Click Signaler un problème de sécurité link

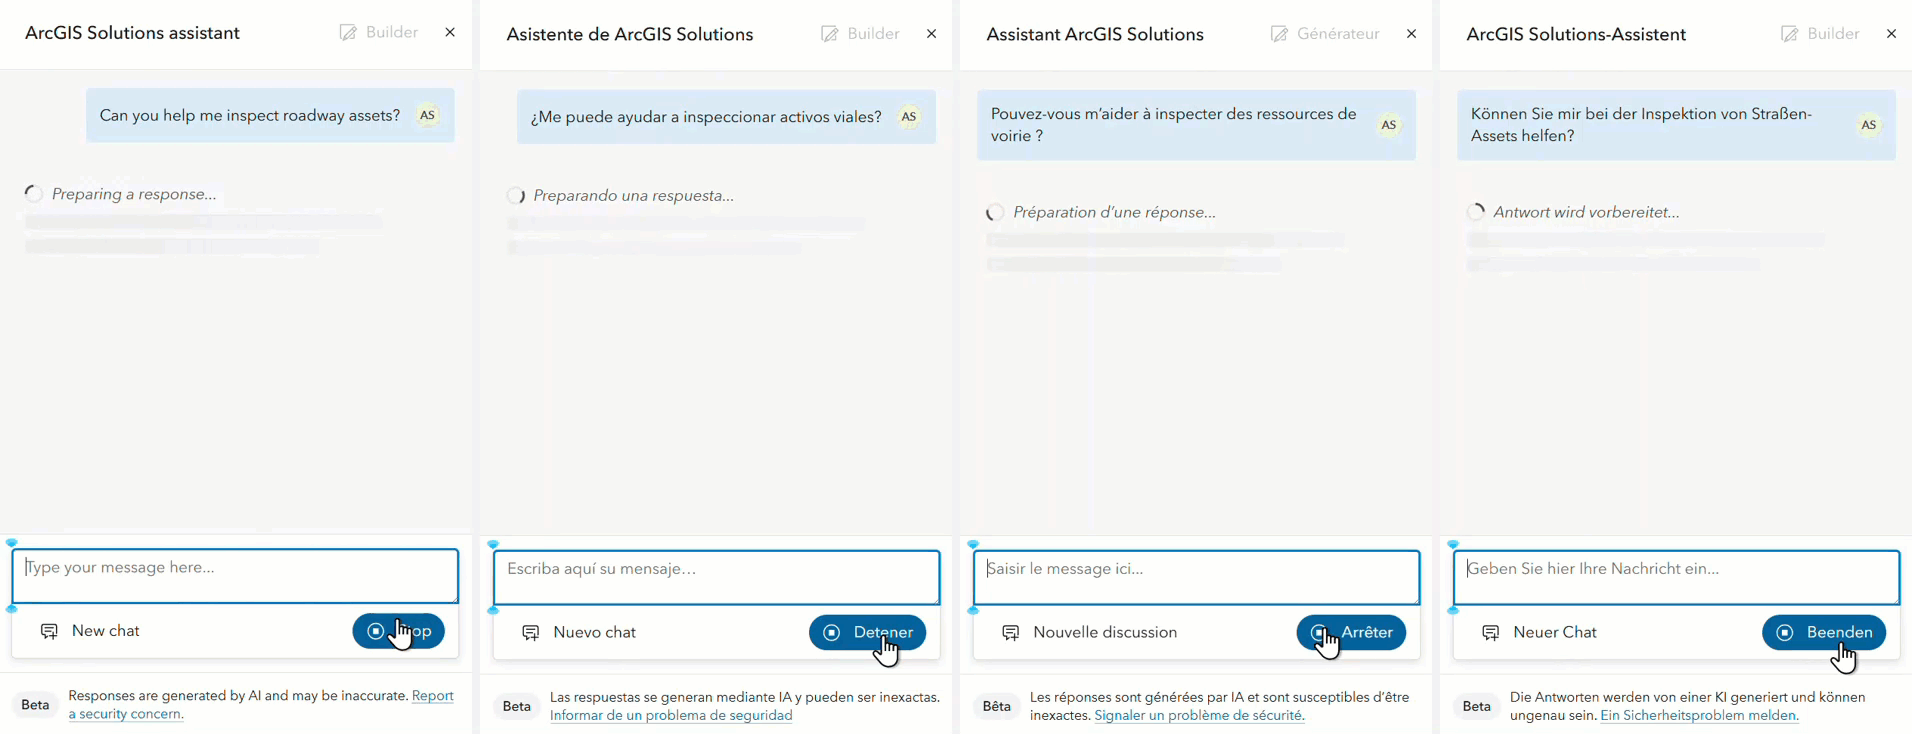point(1199,715)
